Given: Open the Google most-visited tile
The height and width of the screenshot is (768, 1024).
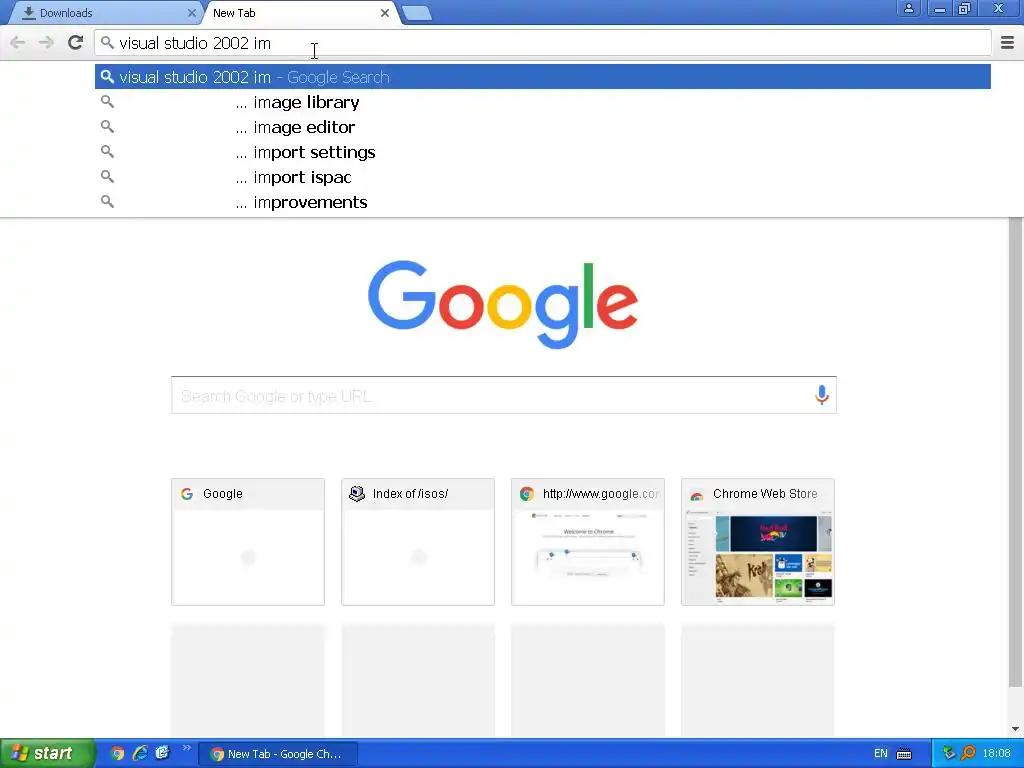Looking at the screenshot, I should point(248,542).
